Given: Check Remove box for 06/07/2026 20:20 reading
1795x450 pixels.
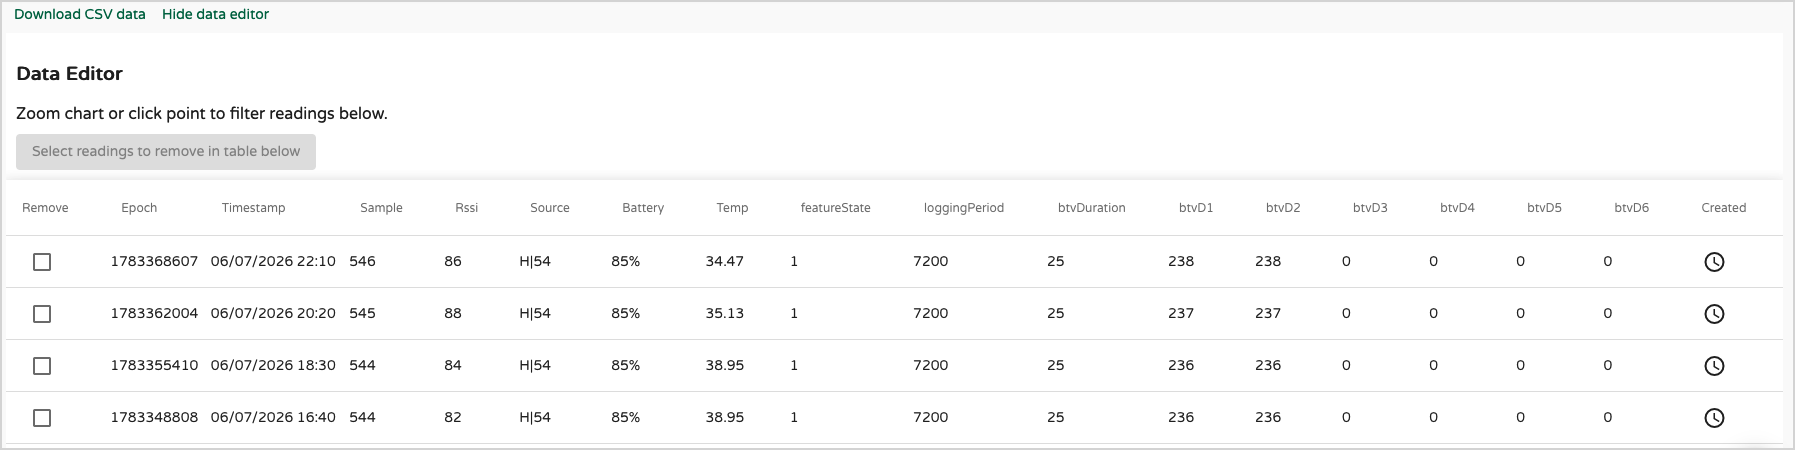Looking at the screenshot, I should 42,314.
